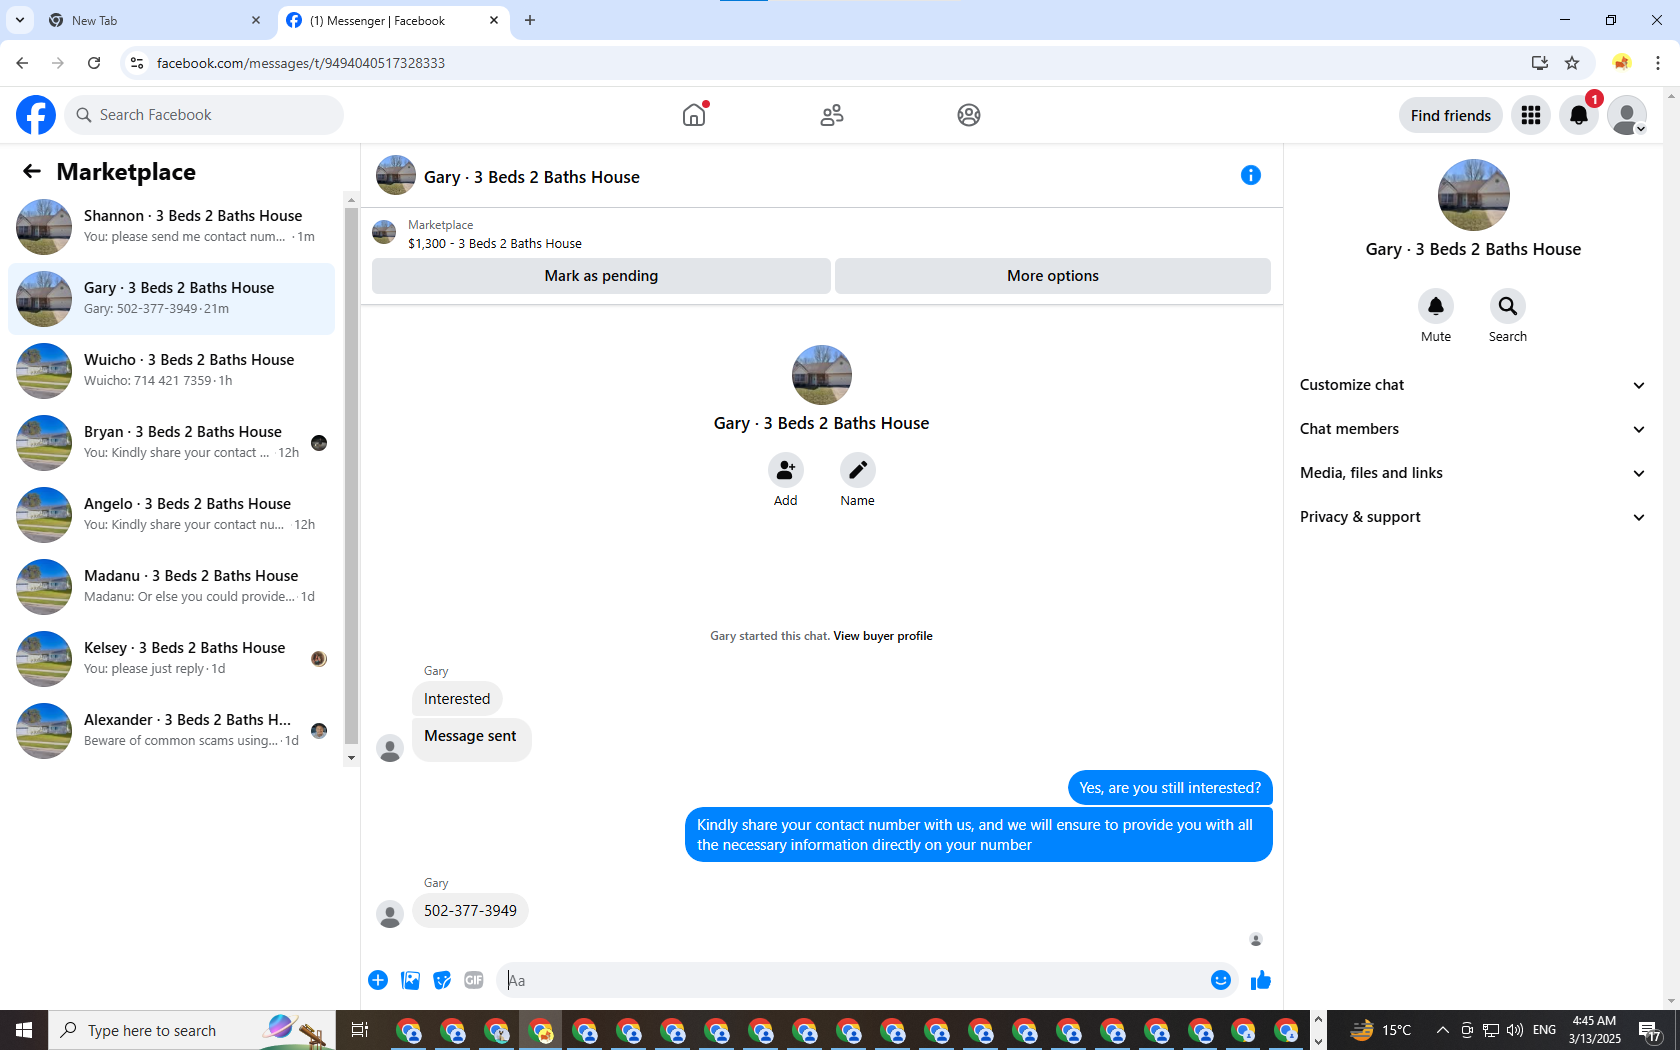This screenshot has width=1680, height=1050.
Task: Open the listing thumbnail in right panel
Action: (1474, 195)
